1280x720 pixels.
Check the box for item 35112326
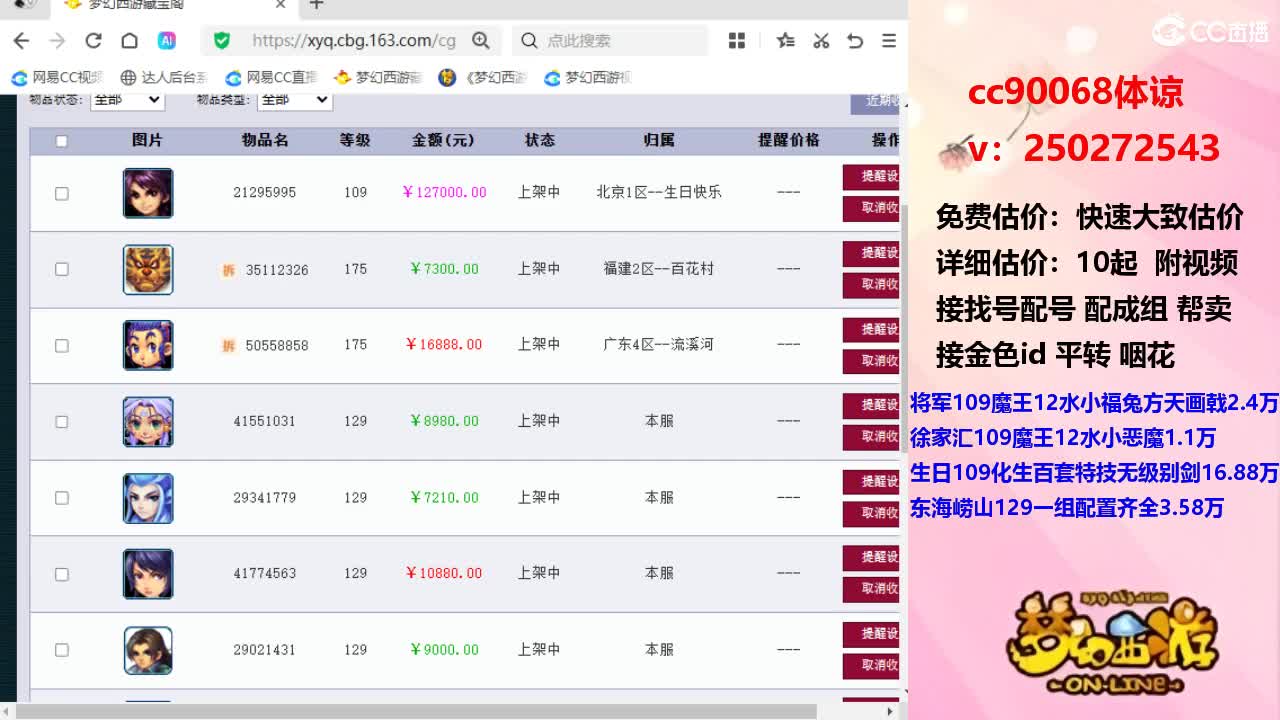point(61,269)
